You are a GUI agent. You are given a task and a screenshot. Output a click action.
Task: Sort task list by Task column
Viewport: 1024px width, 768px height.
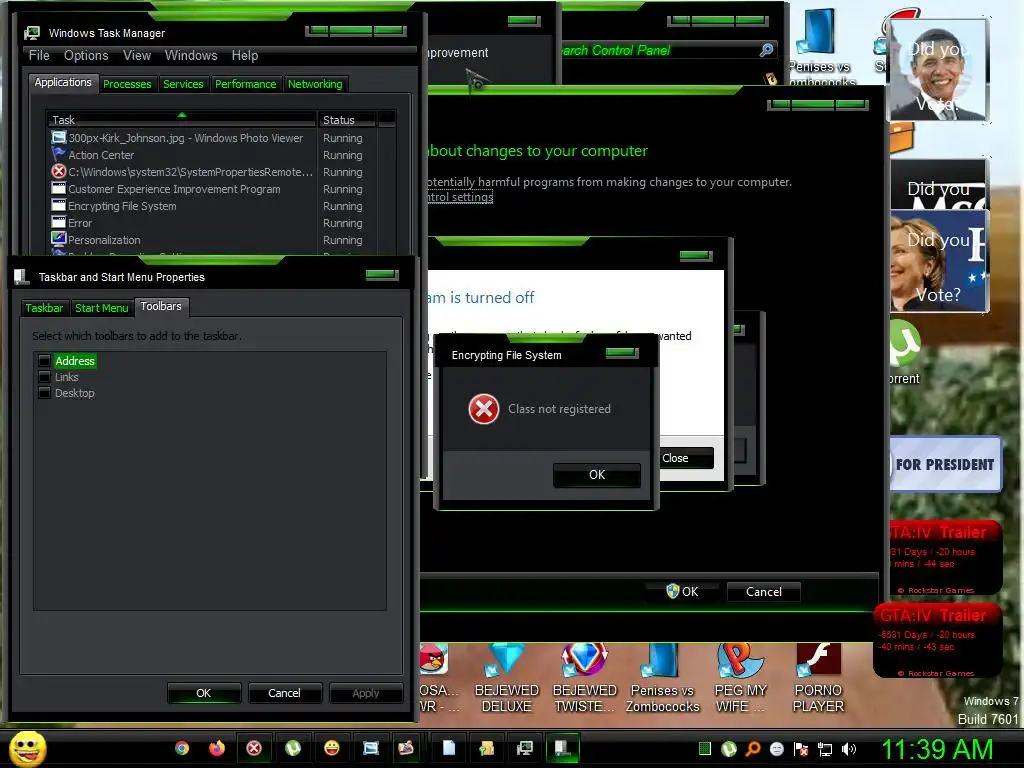tap(181, 120)
